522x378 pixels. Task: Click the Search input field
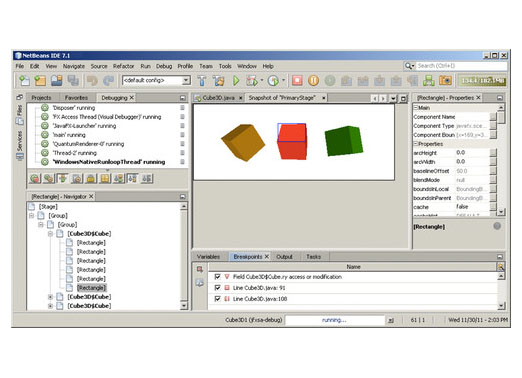pos(461,66)
